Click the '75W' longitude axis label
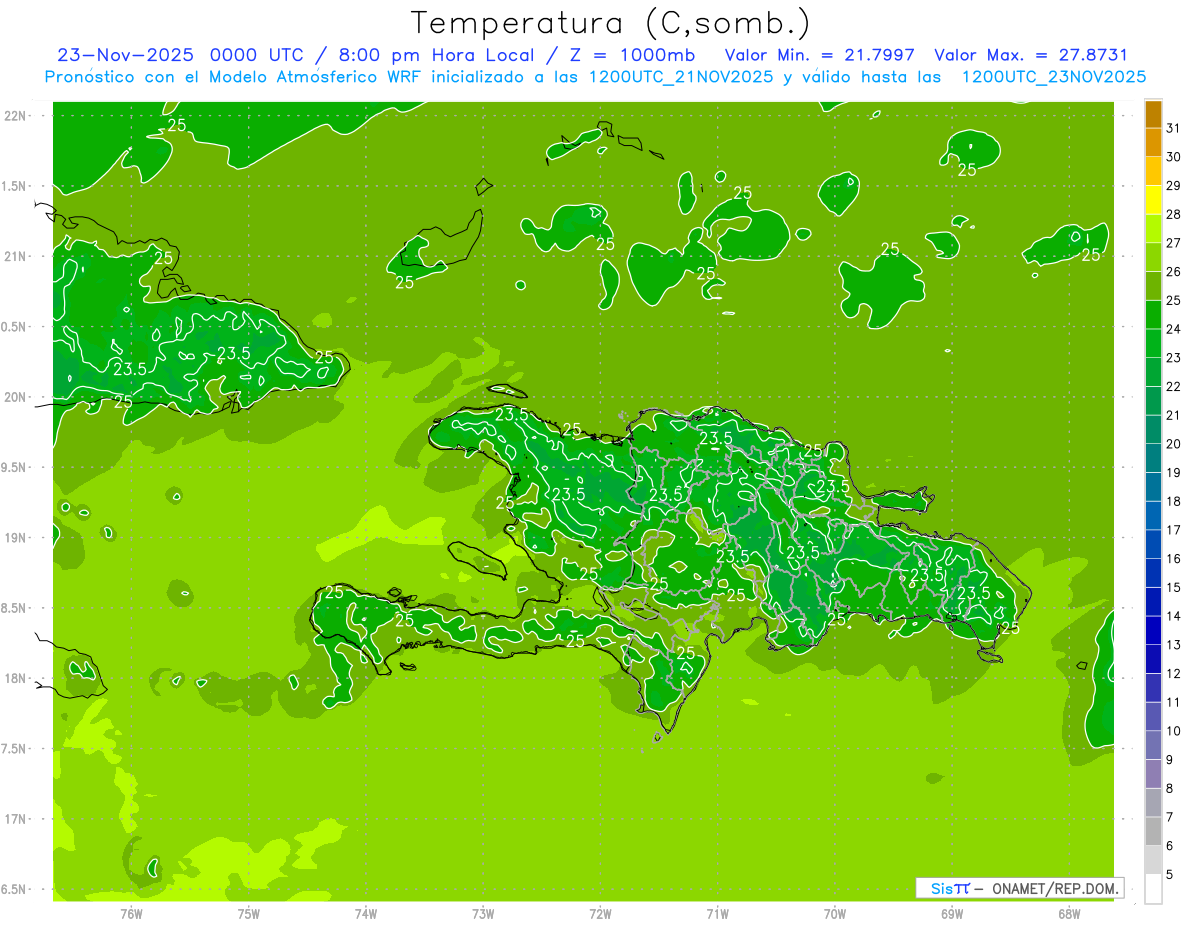 [248, 914]
